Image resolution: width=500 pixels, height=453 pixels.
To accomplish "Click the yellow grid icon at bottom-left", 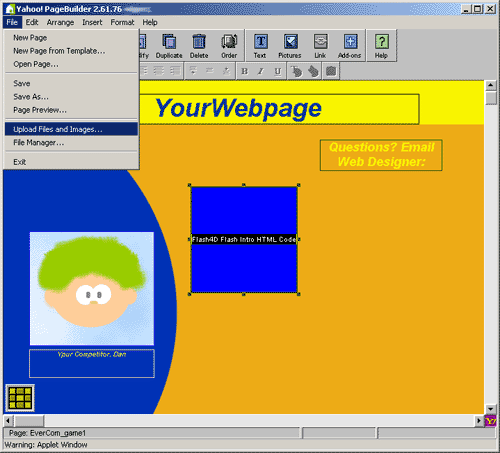I will tap(20, 398).
